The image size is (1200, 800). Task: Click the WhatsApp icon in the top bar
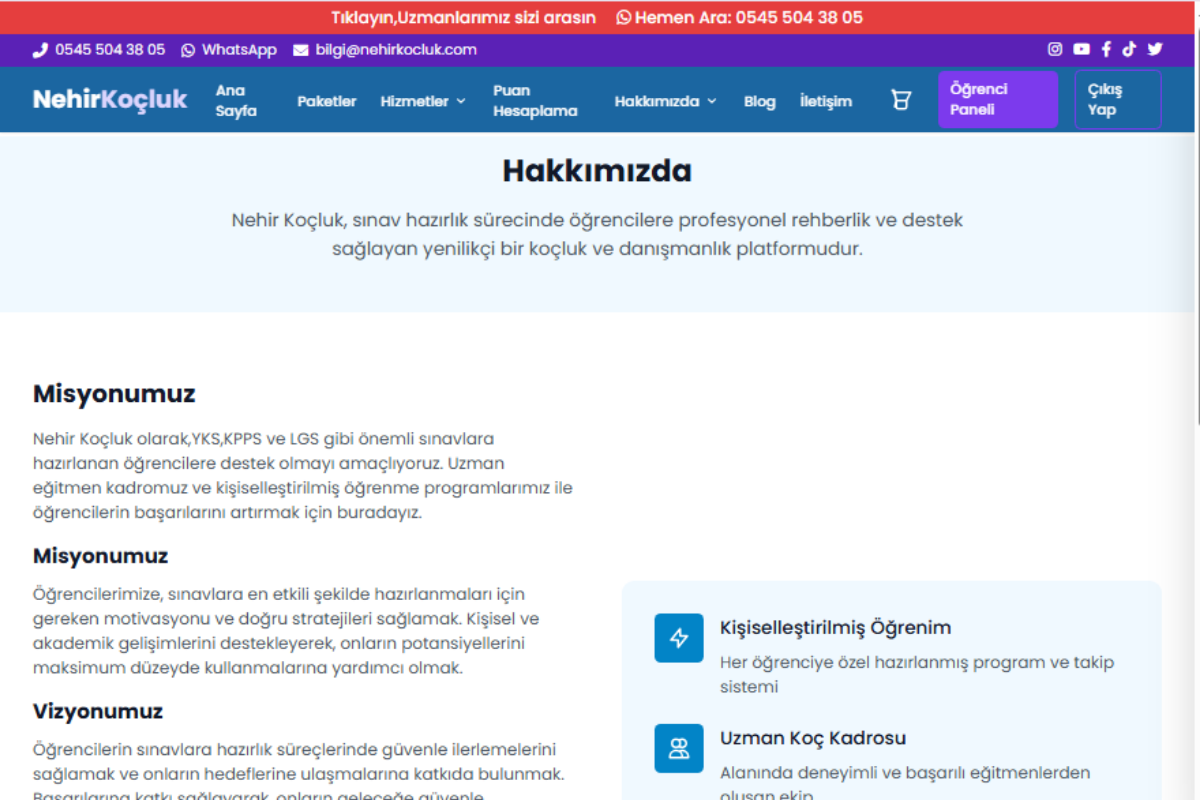pos(187,49)
